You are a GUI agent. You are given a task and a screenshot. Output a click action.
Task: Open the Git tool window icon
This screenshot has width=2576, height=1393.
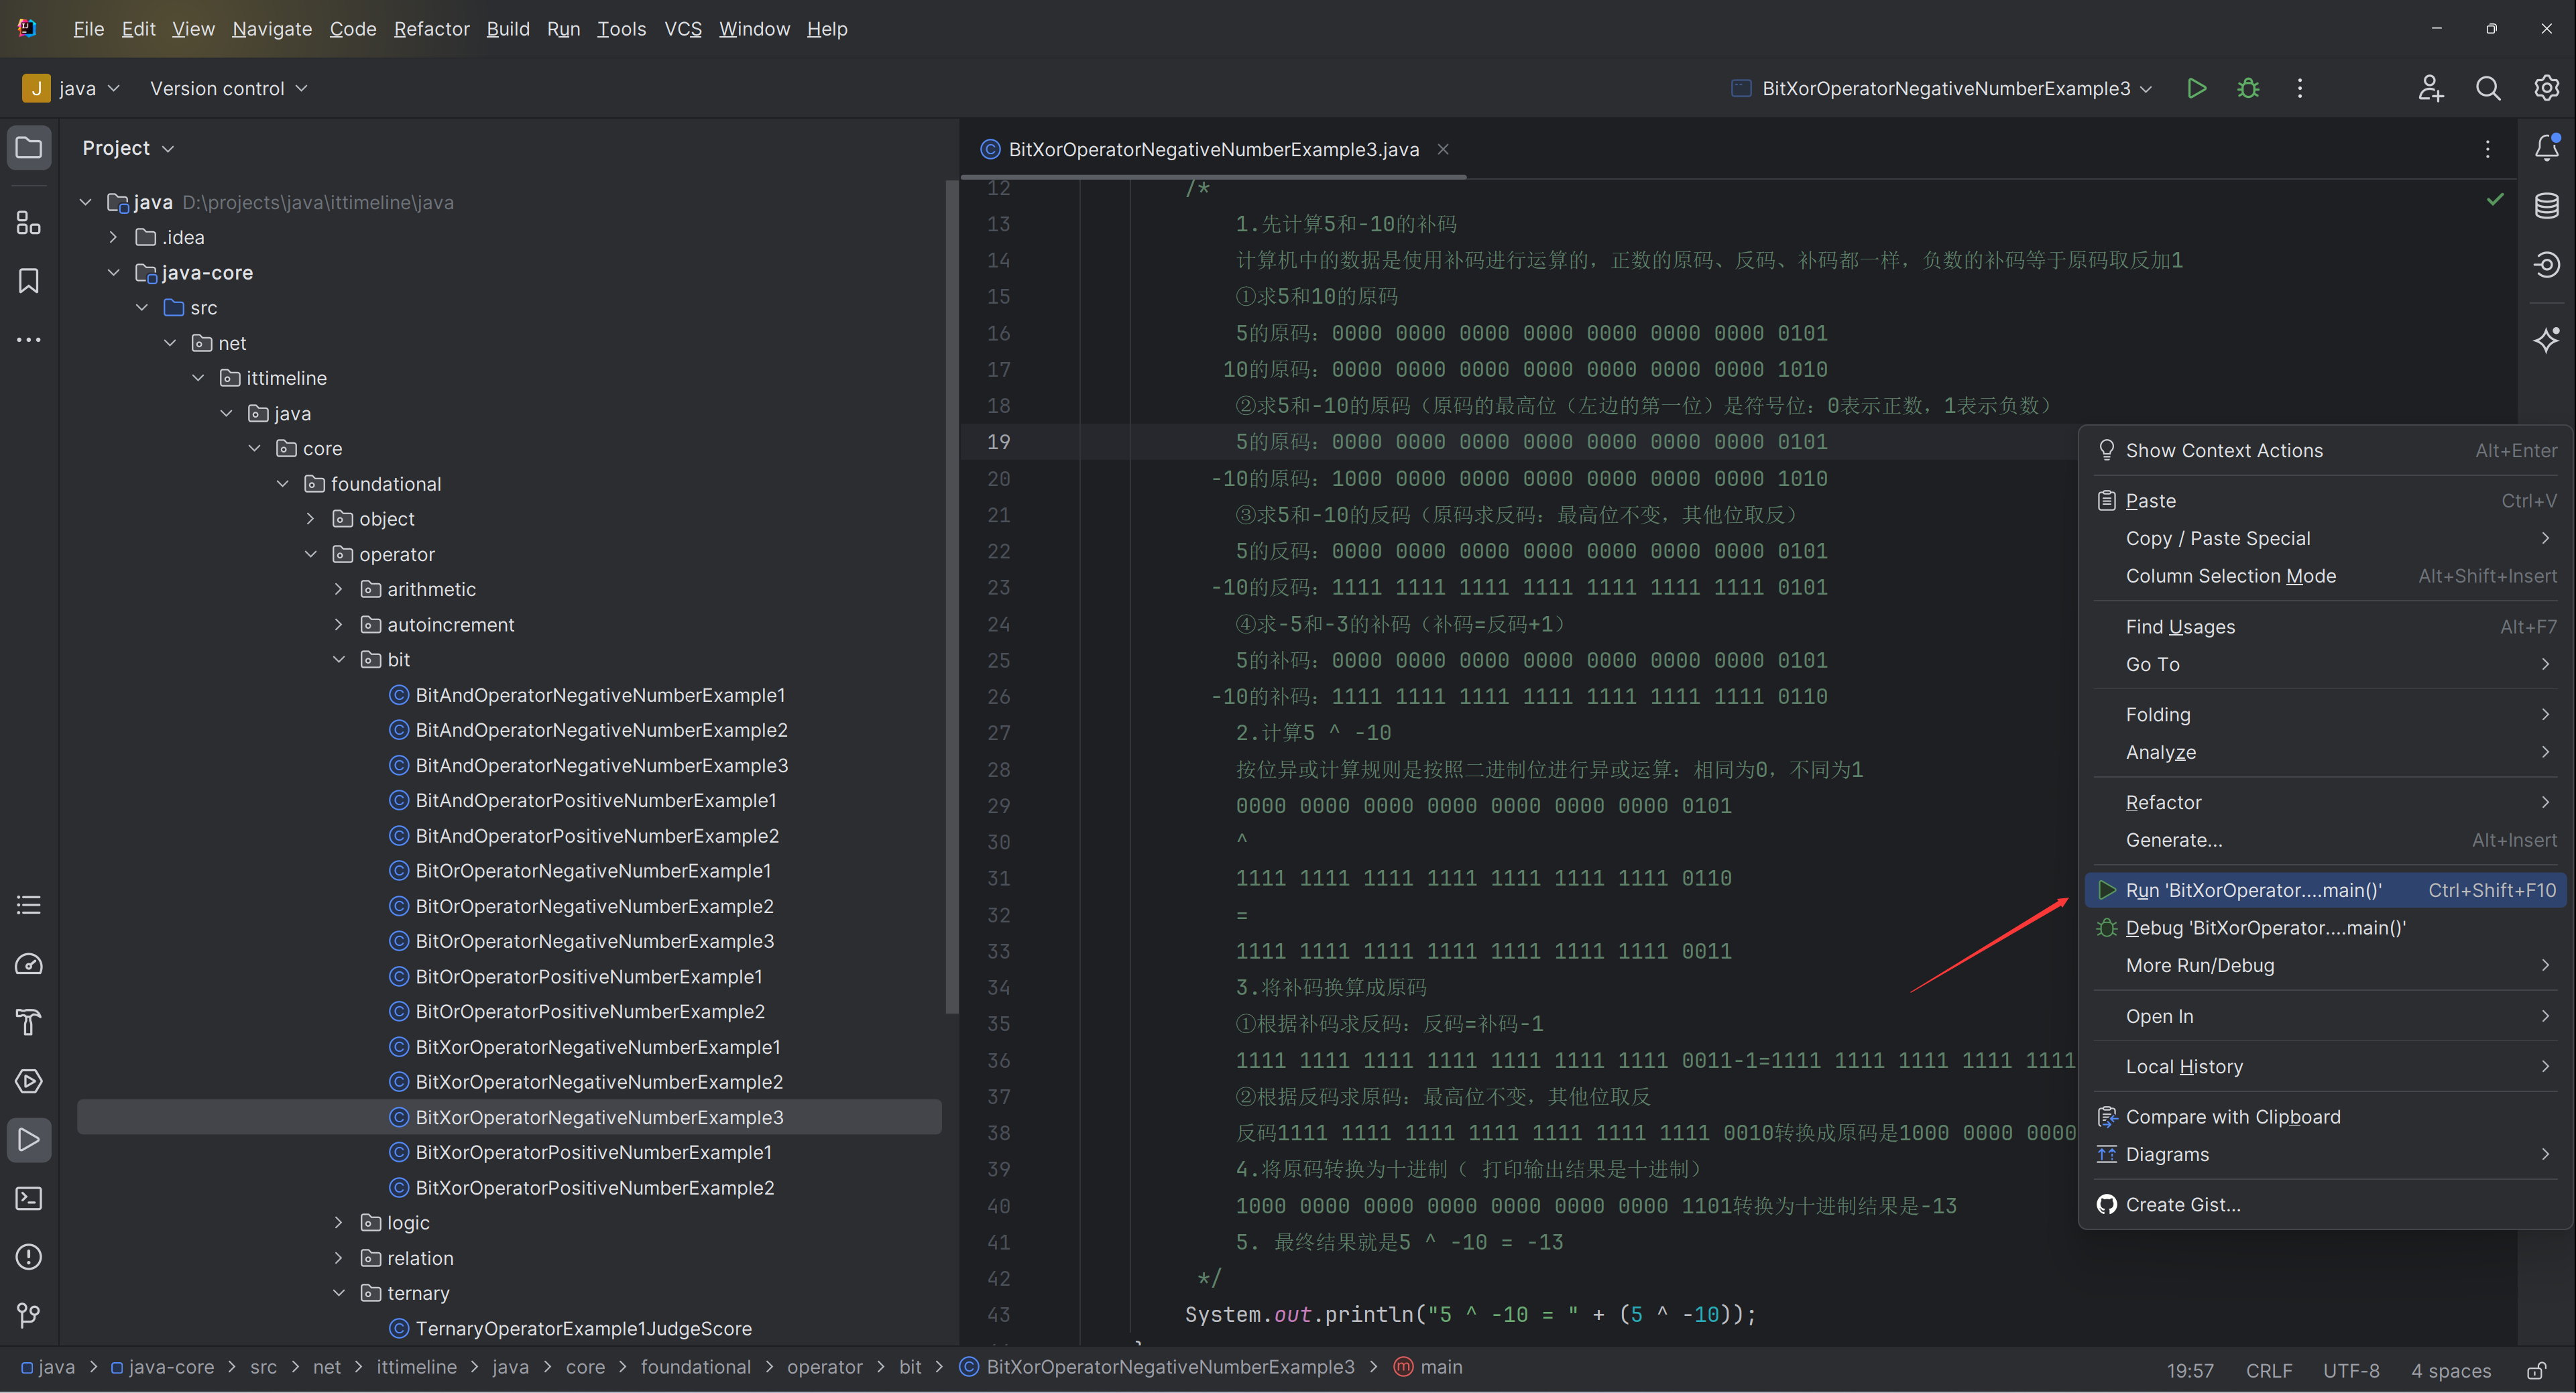coord(29,1315)
